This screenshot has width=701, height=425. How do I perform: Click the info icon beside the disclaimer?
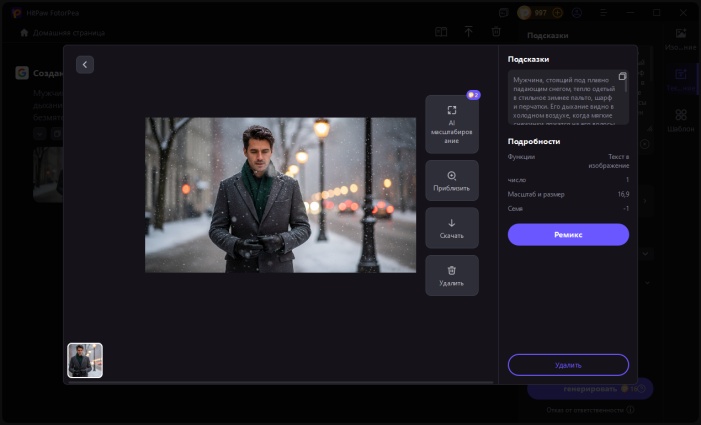coord(630,410)
